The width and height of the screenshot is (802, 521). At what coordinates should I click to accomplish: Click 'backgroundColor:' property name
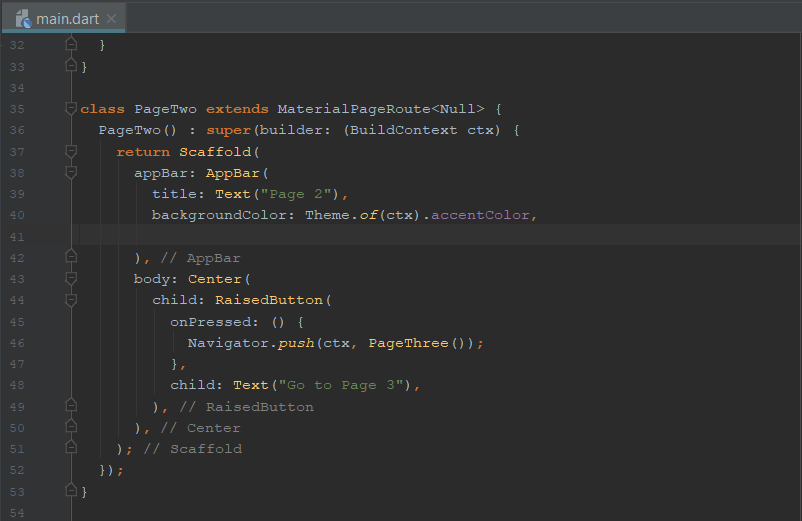pos(224,215)
